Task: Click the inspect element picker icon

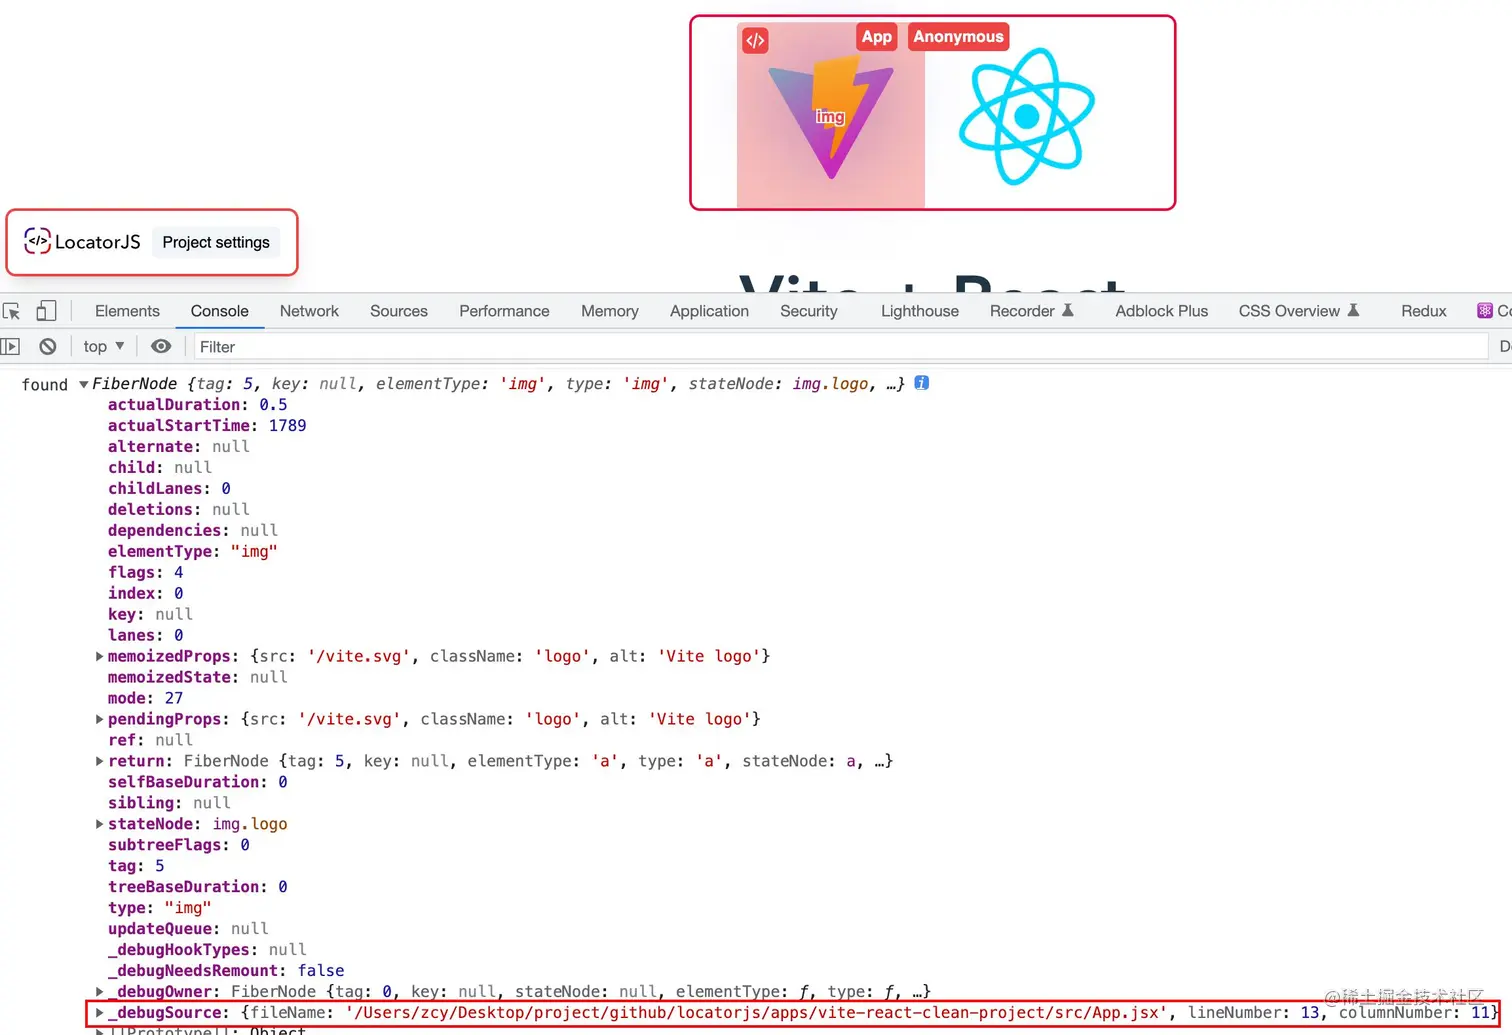Action: point(12,311)
